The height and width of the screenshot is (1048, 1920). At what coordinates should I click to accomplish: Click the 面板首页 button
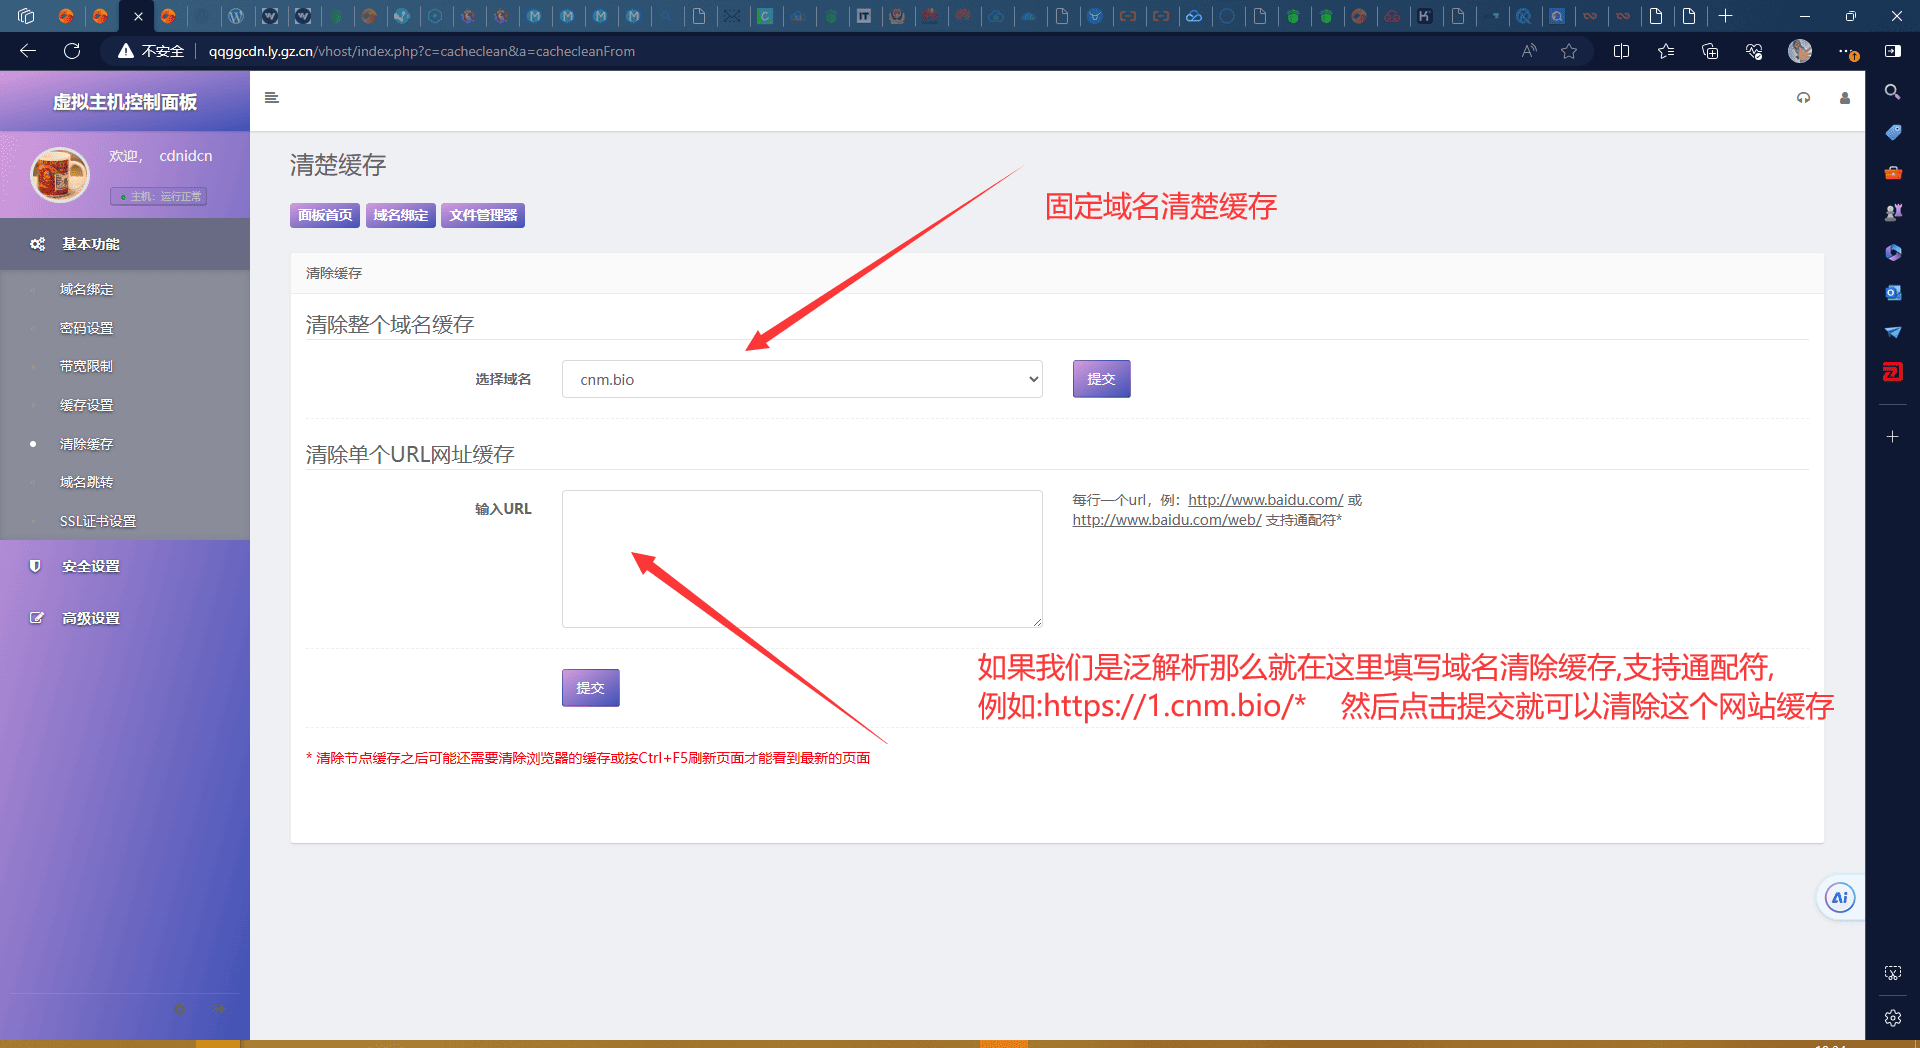(x=325, y=215)
